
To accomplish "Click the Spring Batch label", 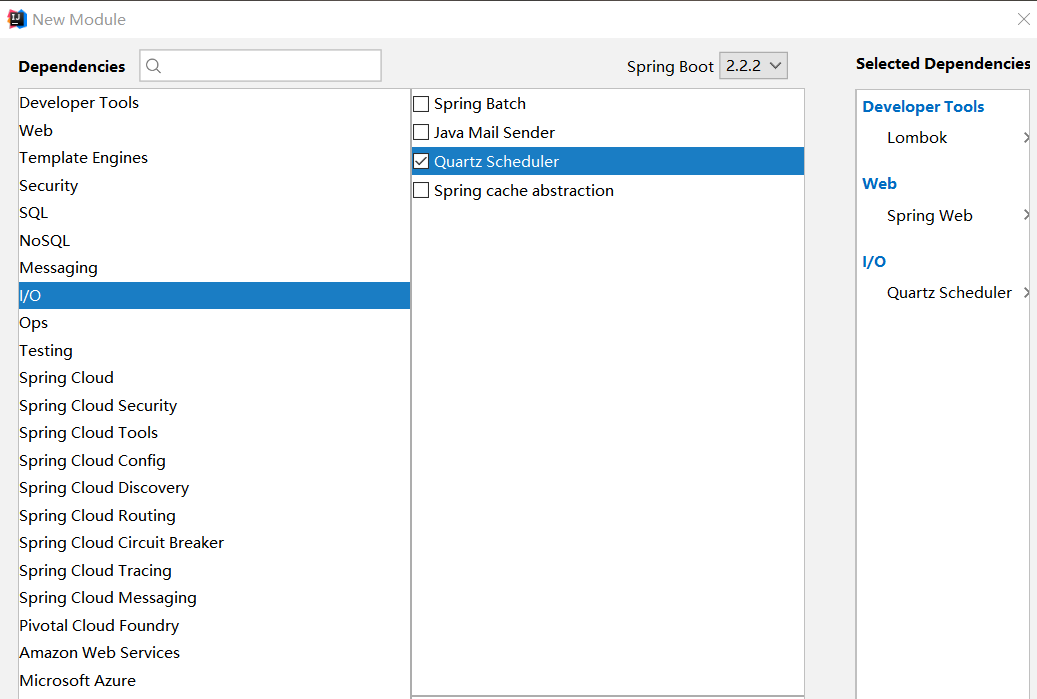I will point(479,104).
